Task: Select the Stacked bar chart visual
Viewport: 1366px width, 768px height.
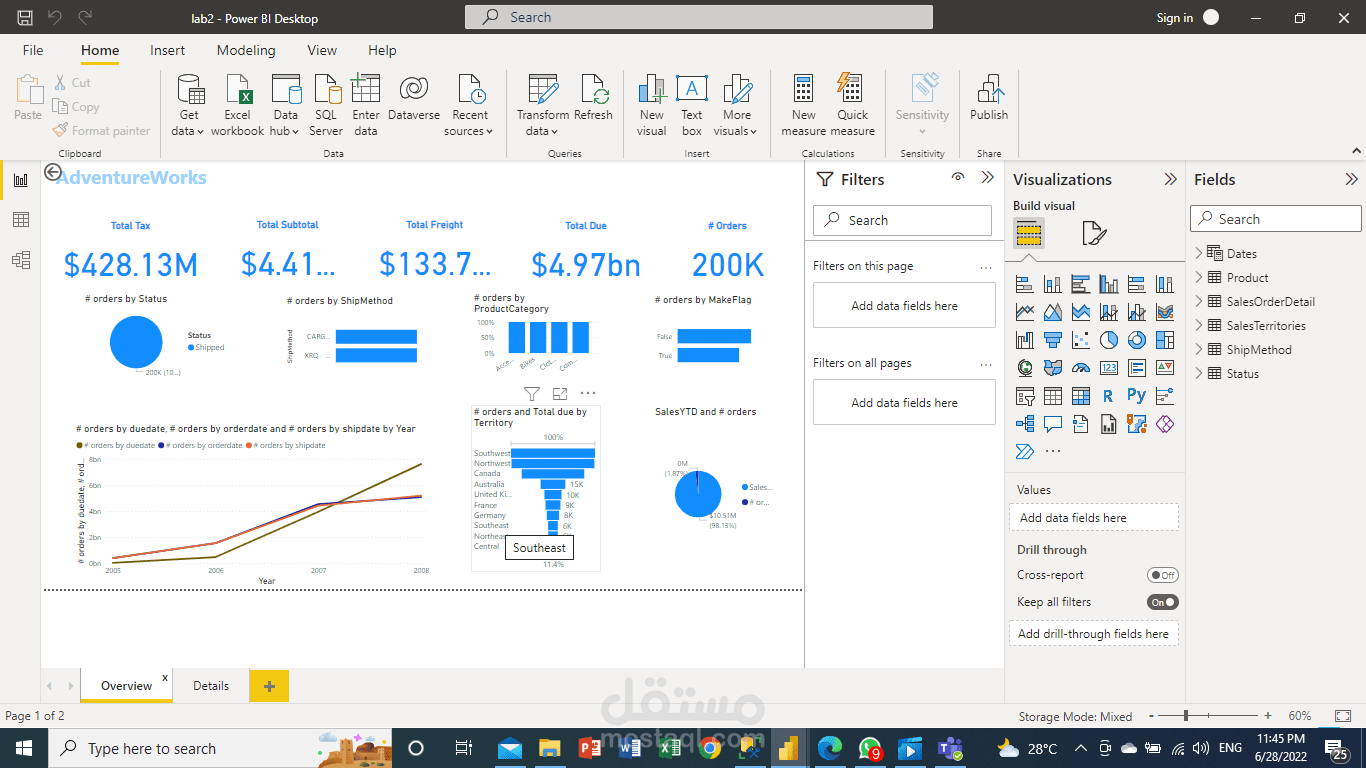Action: [1025, 284]
